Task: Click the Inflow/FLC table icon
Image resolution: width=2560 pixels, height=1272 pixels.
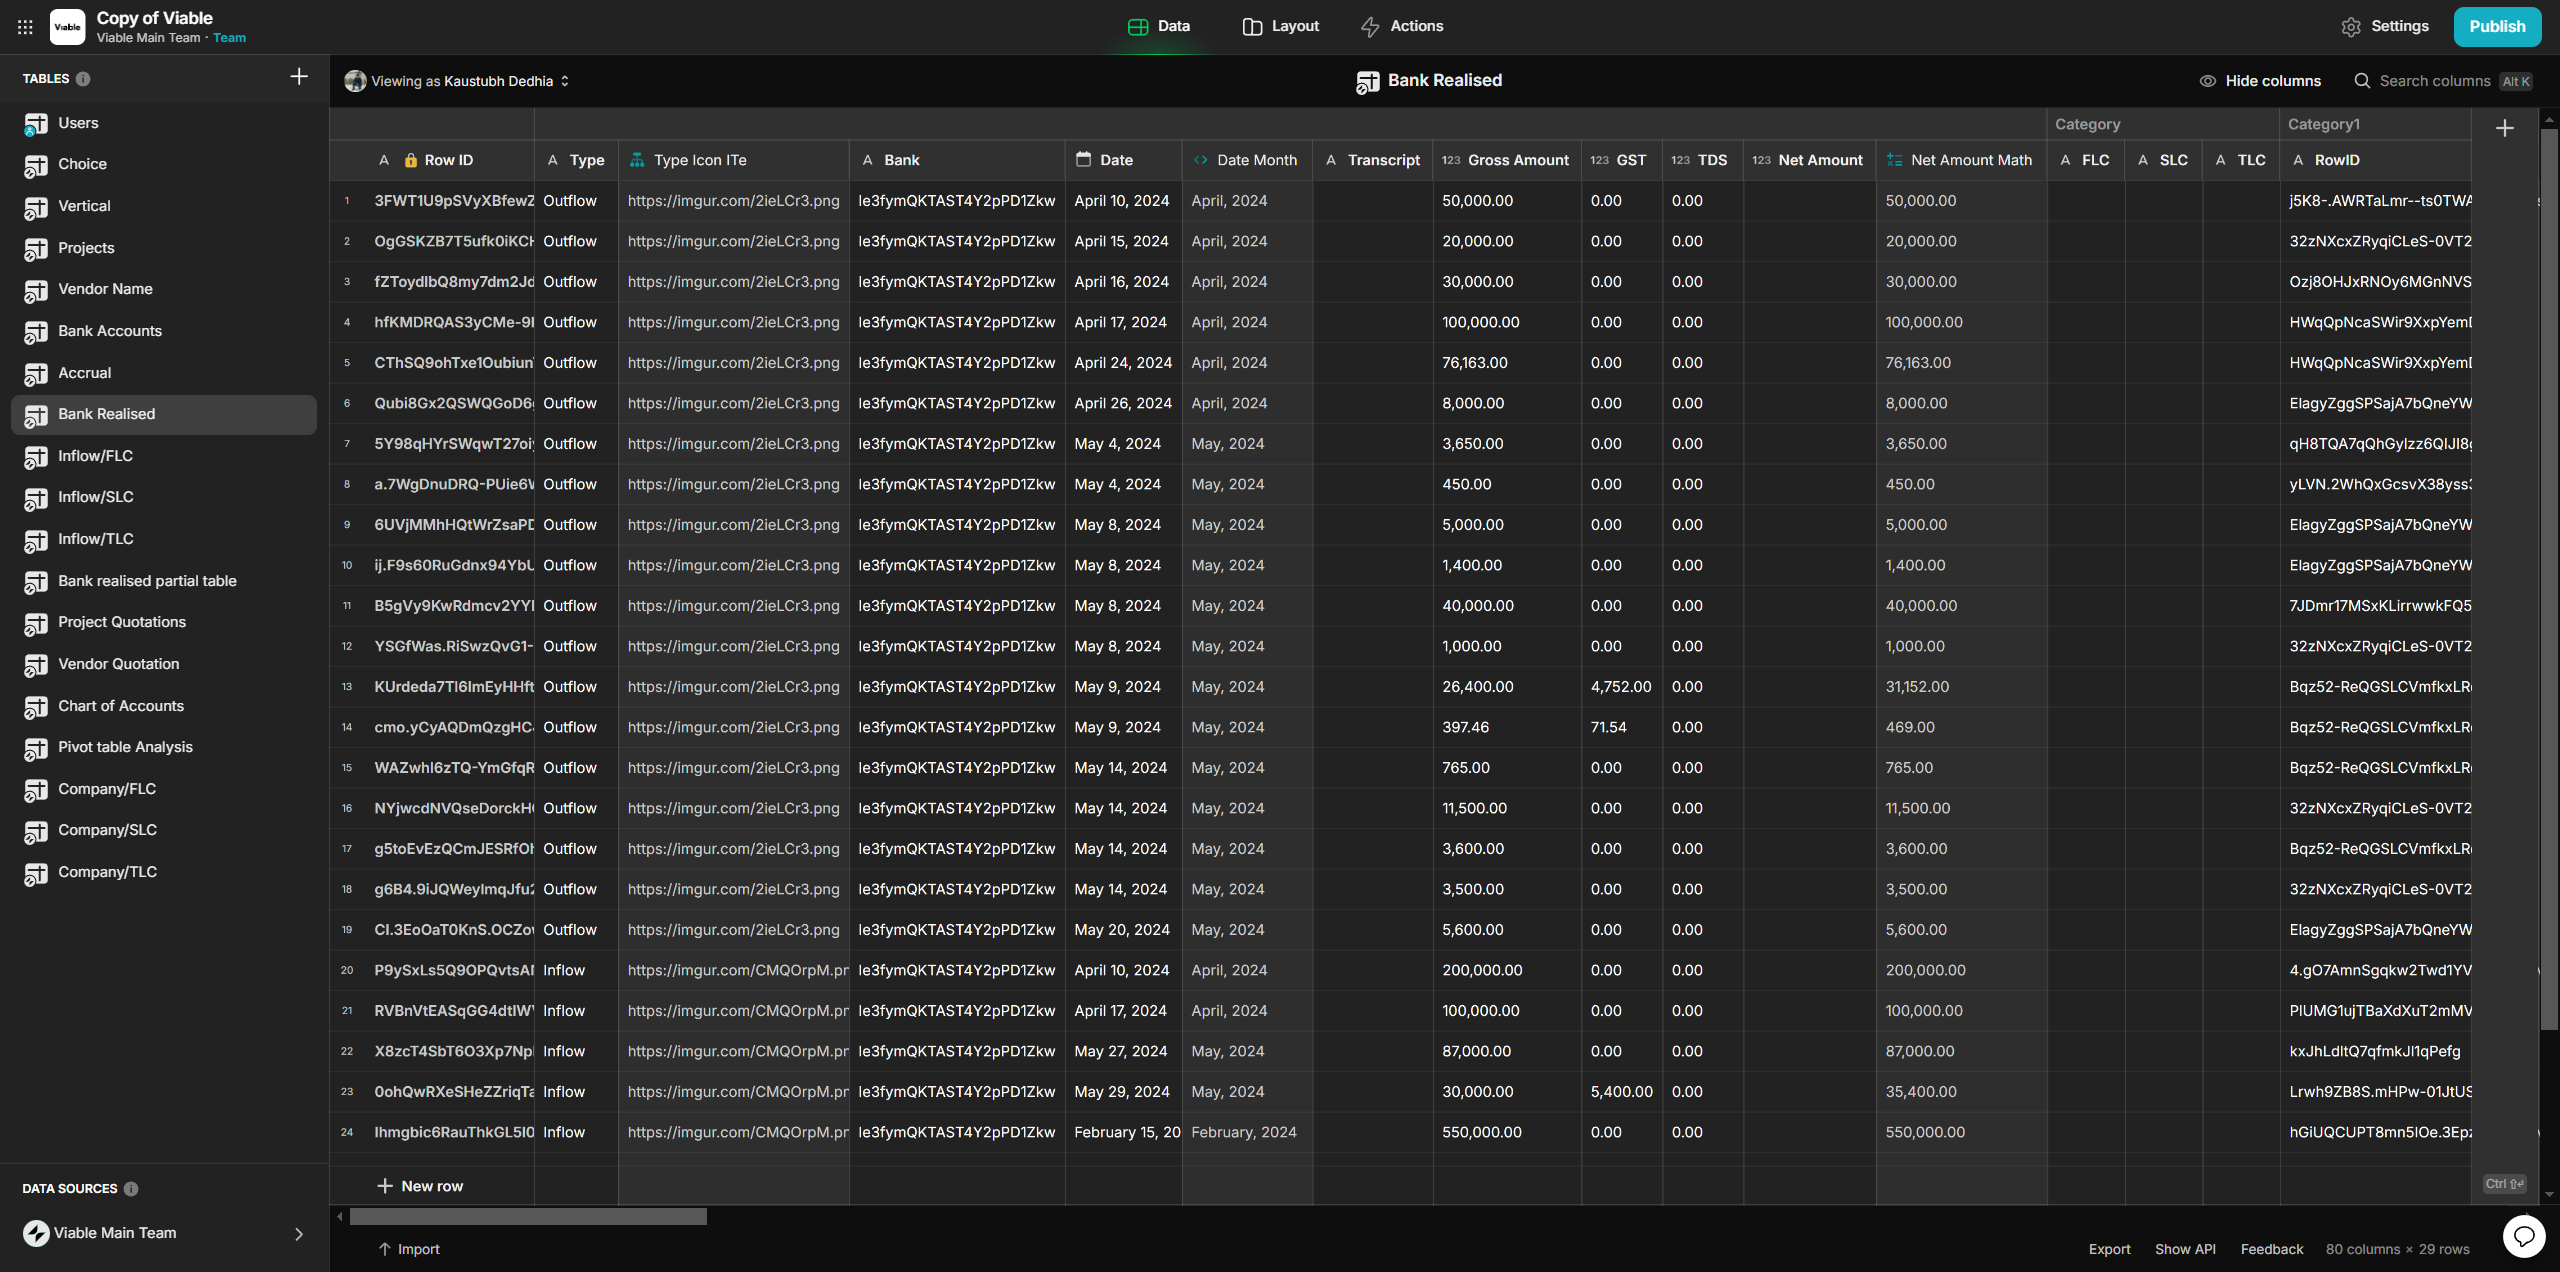Action: pos(36,457)
